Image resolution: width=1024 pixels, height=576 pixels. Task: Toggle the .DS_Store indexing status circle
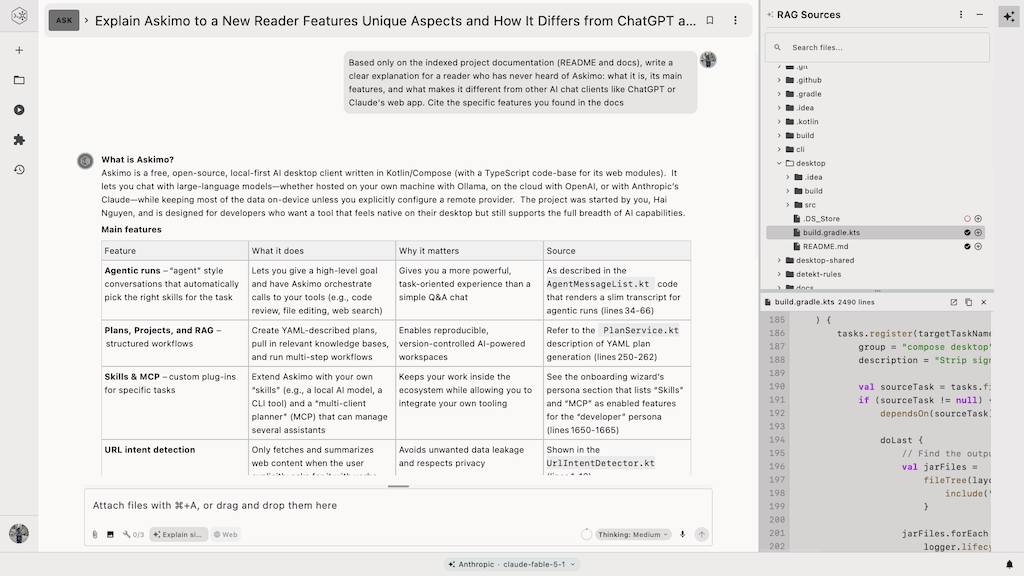(x=967, y=219)
